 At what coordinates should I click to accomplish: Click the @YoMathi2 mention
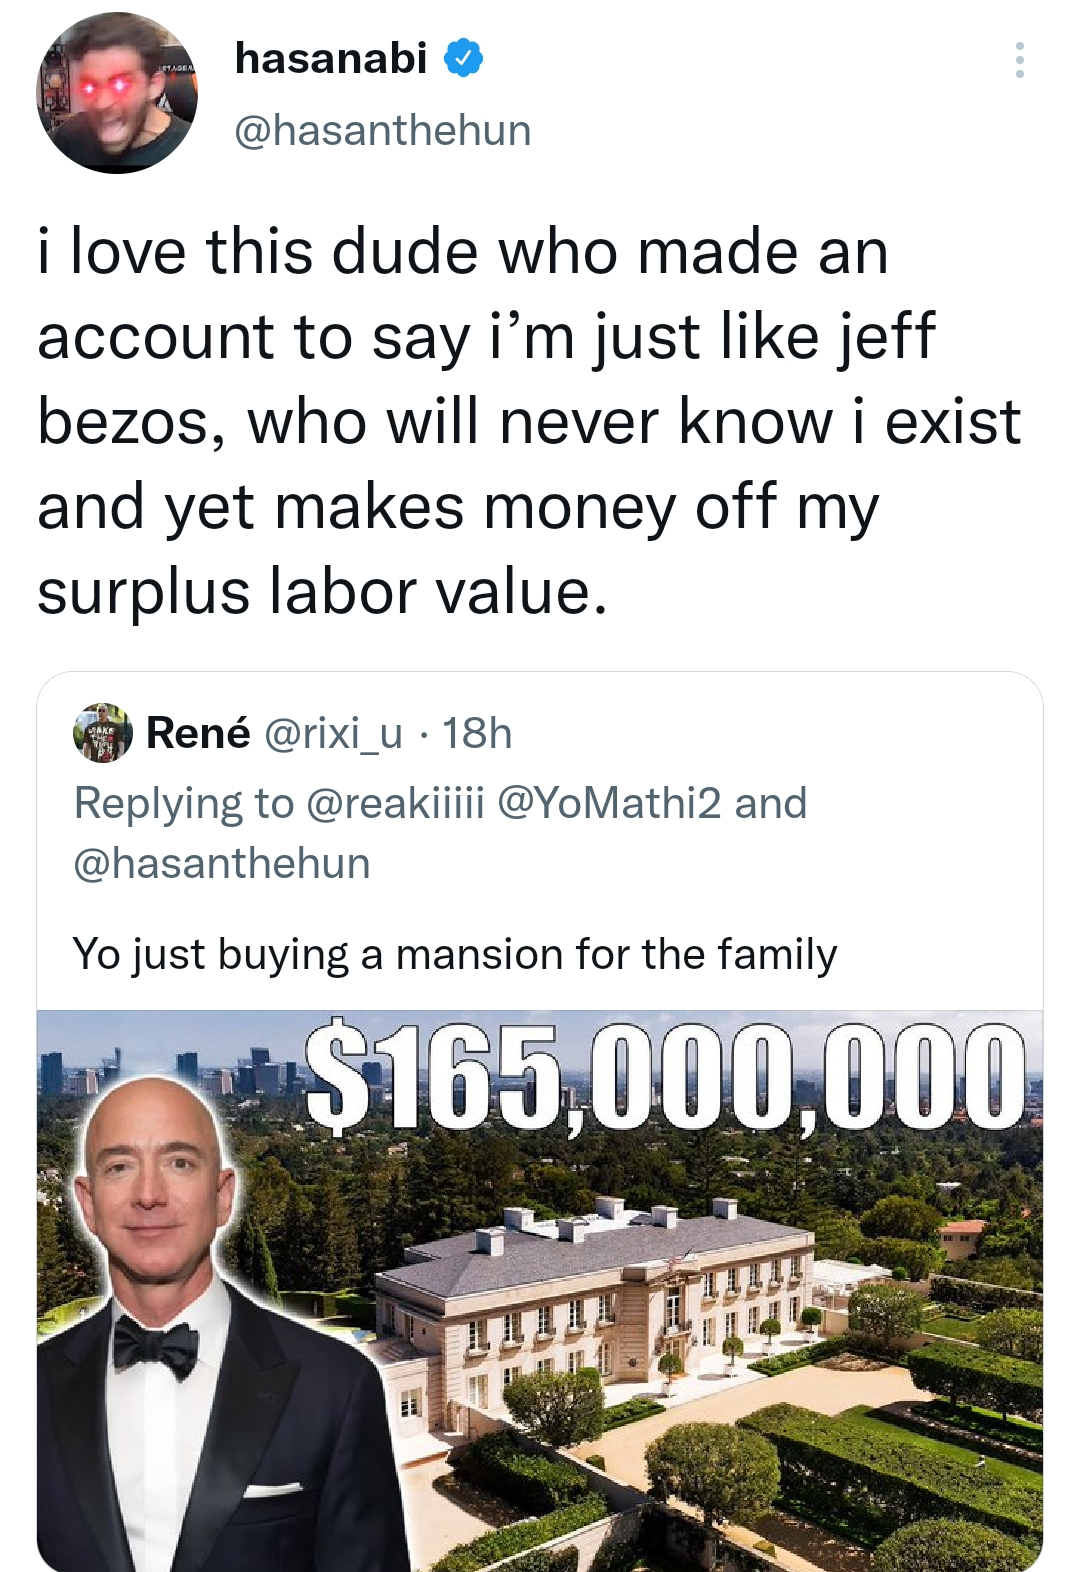click(x=608, y=803)
